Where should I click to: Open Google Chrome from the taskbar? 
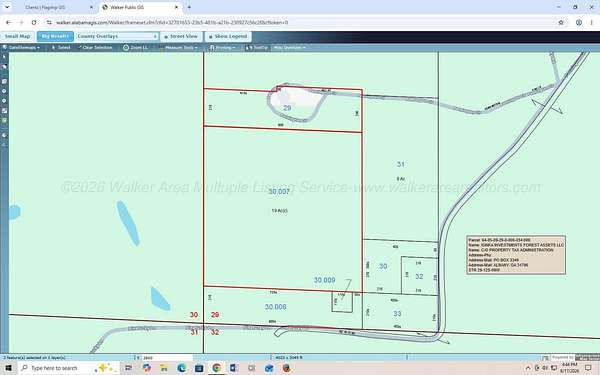217,368
